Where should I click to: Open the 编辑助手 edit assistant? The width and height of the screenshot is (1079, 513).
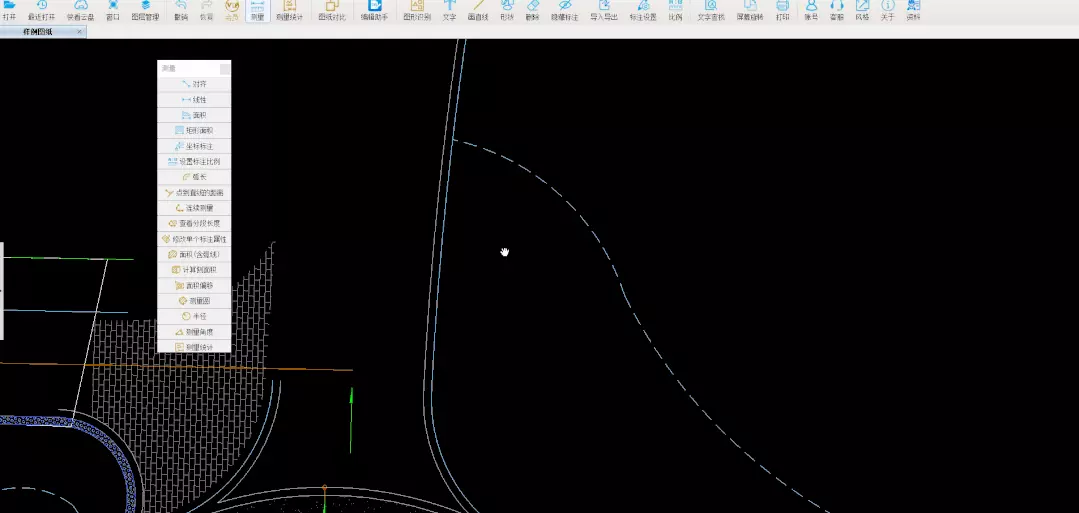click(x=375, y=10)
